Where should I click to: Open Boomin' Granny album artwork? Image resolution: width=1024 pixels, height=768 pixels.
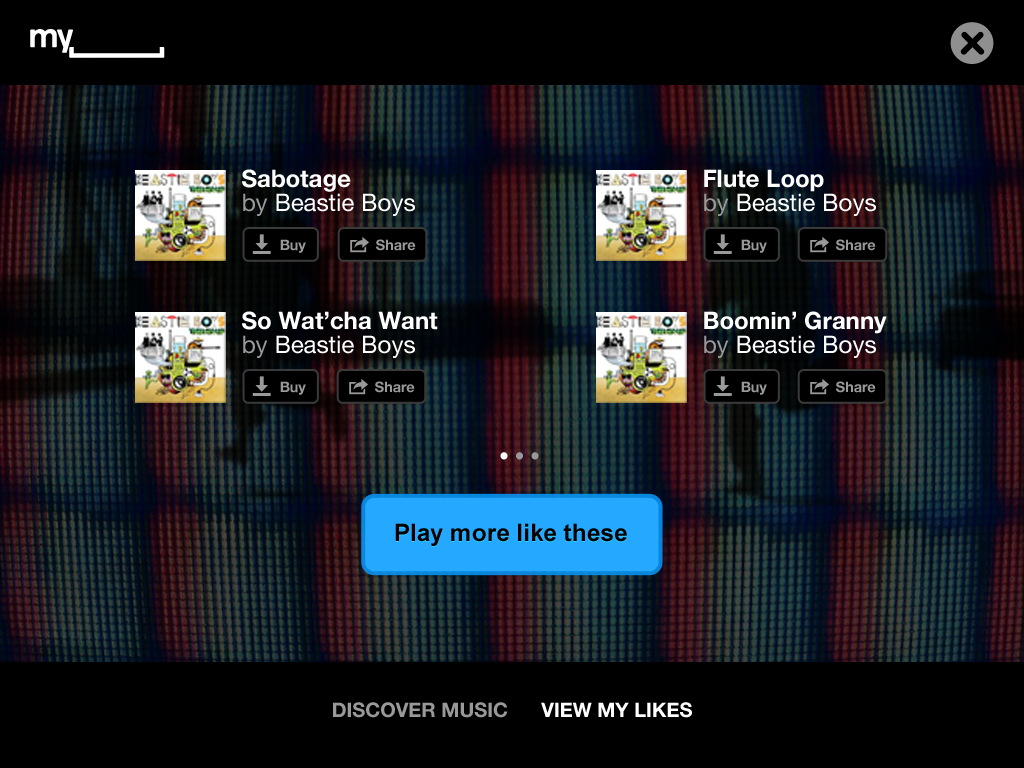641,357
